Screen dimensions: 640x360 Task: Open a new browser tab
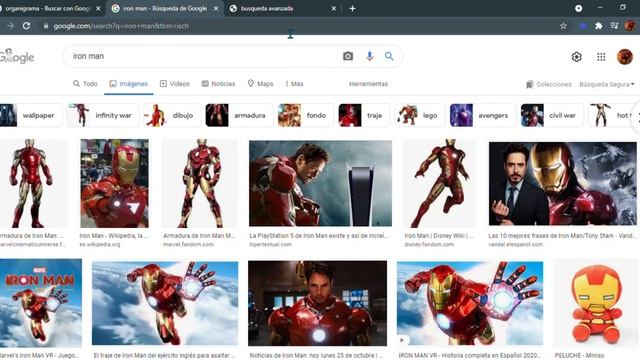[352, 8]
